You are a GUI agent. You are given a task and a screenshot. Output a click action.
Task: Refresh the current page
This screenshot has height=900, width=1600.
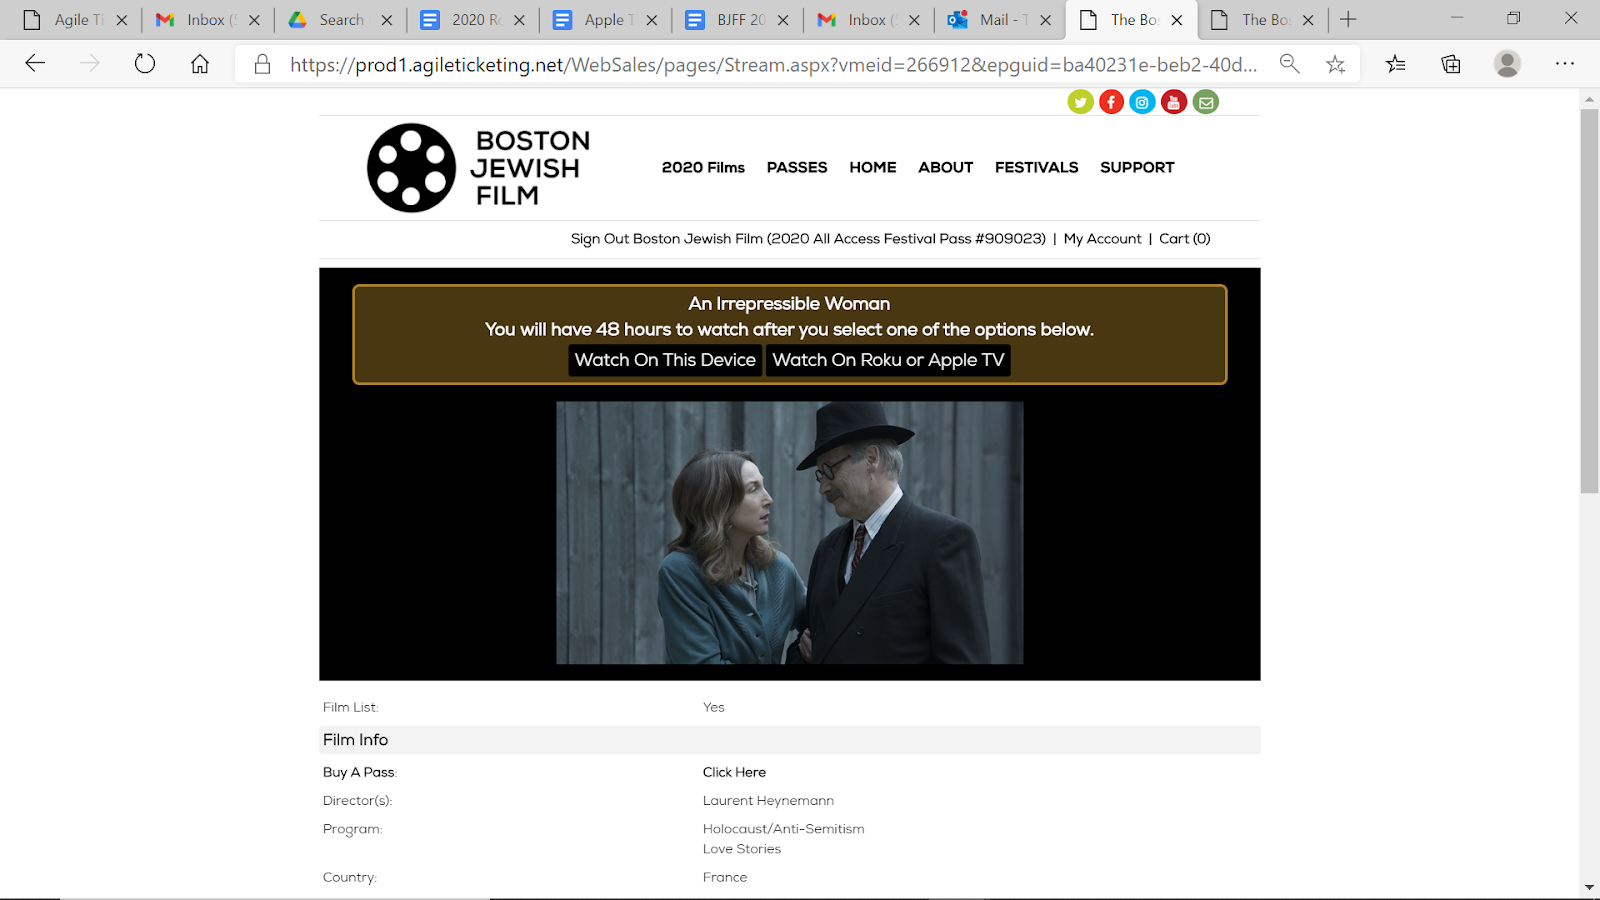[x=145, y=64]
